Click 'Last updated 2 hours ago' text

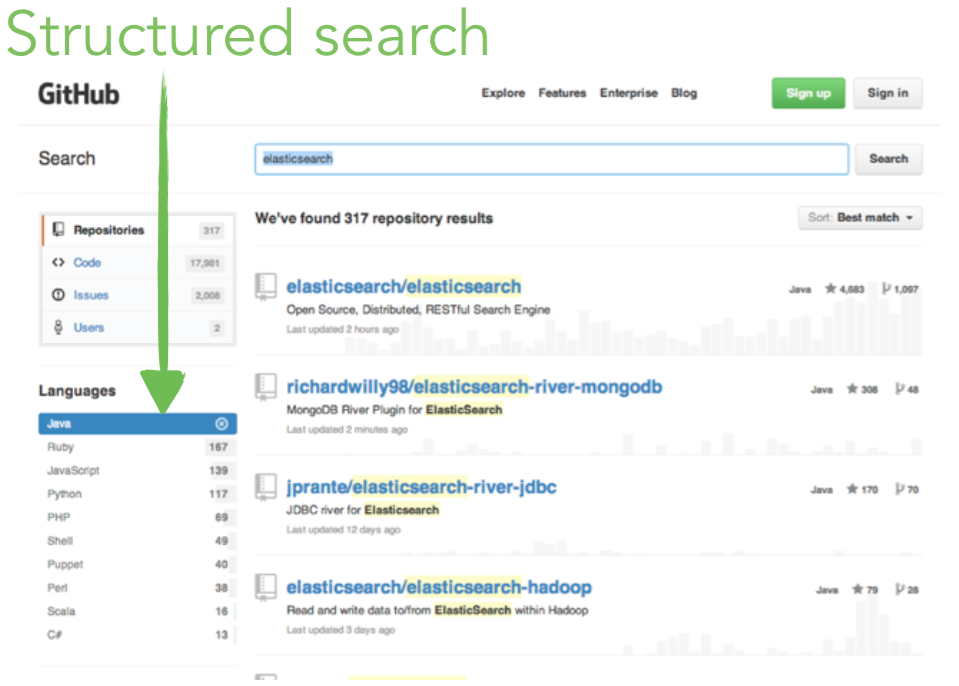coord(342,329)
